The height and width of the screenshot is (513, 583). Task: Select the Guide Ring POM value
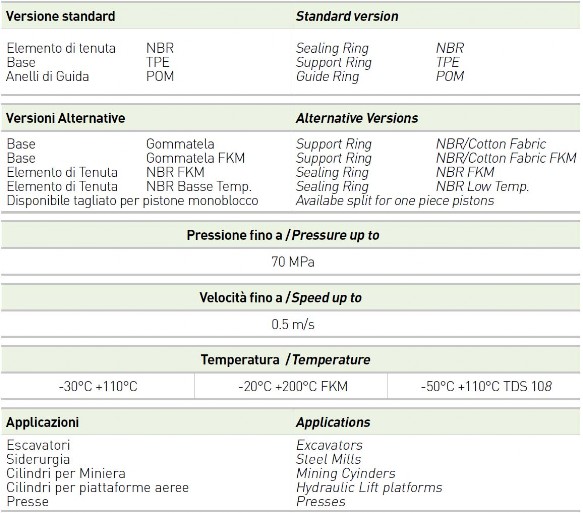click(x=450, y=76)
